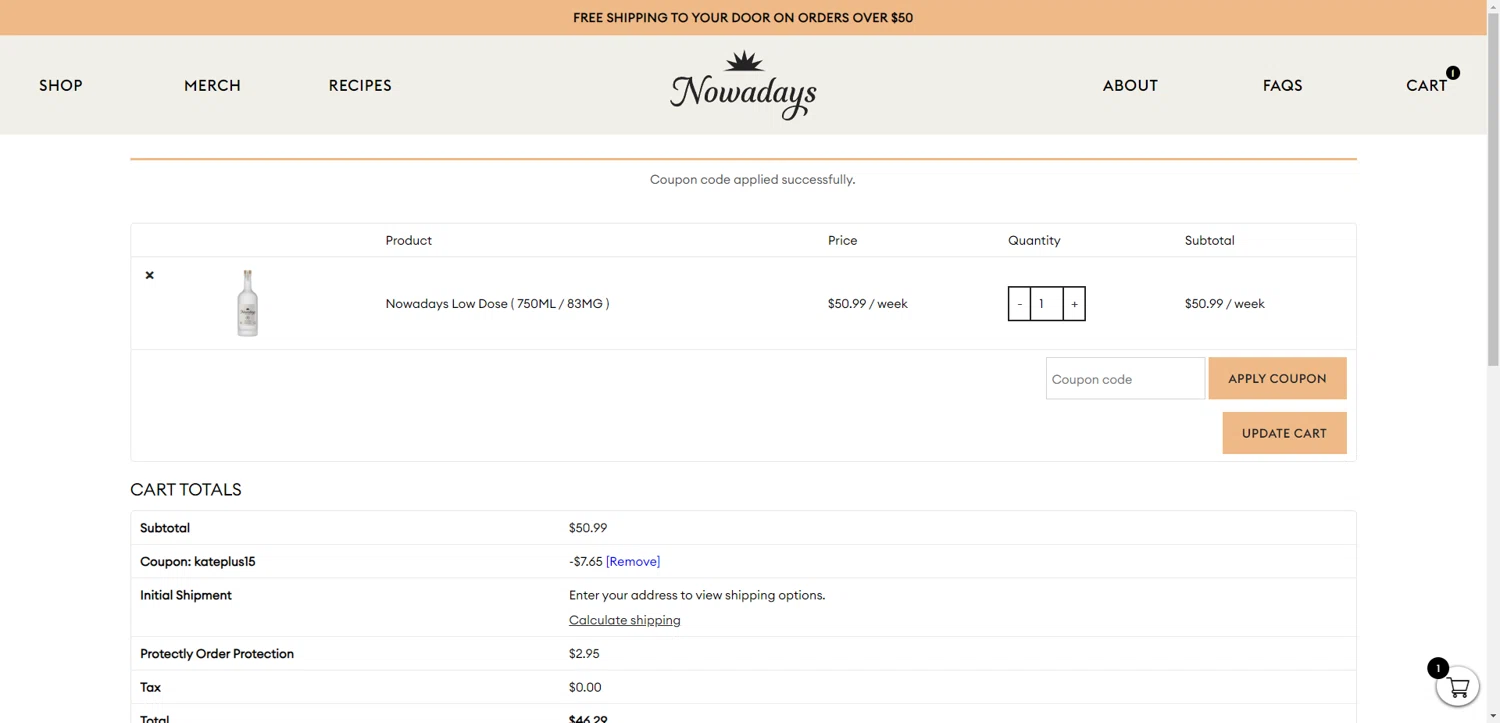1500x723 pixels.
Task: Select the Tax amount $0.00
Action: (585, 688)
